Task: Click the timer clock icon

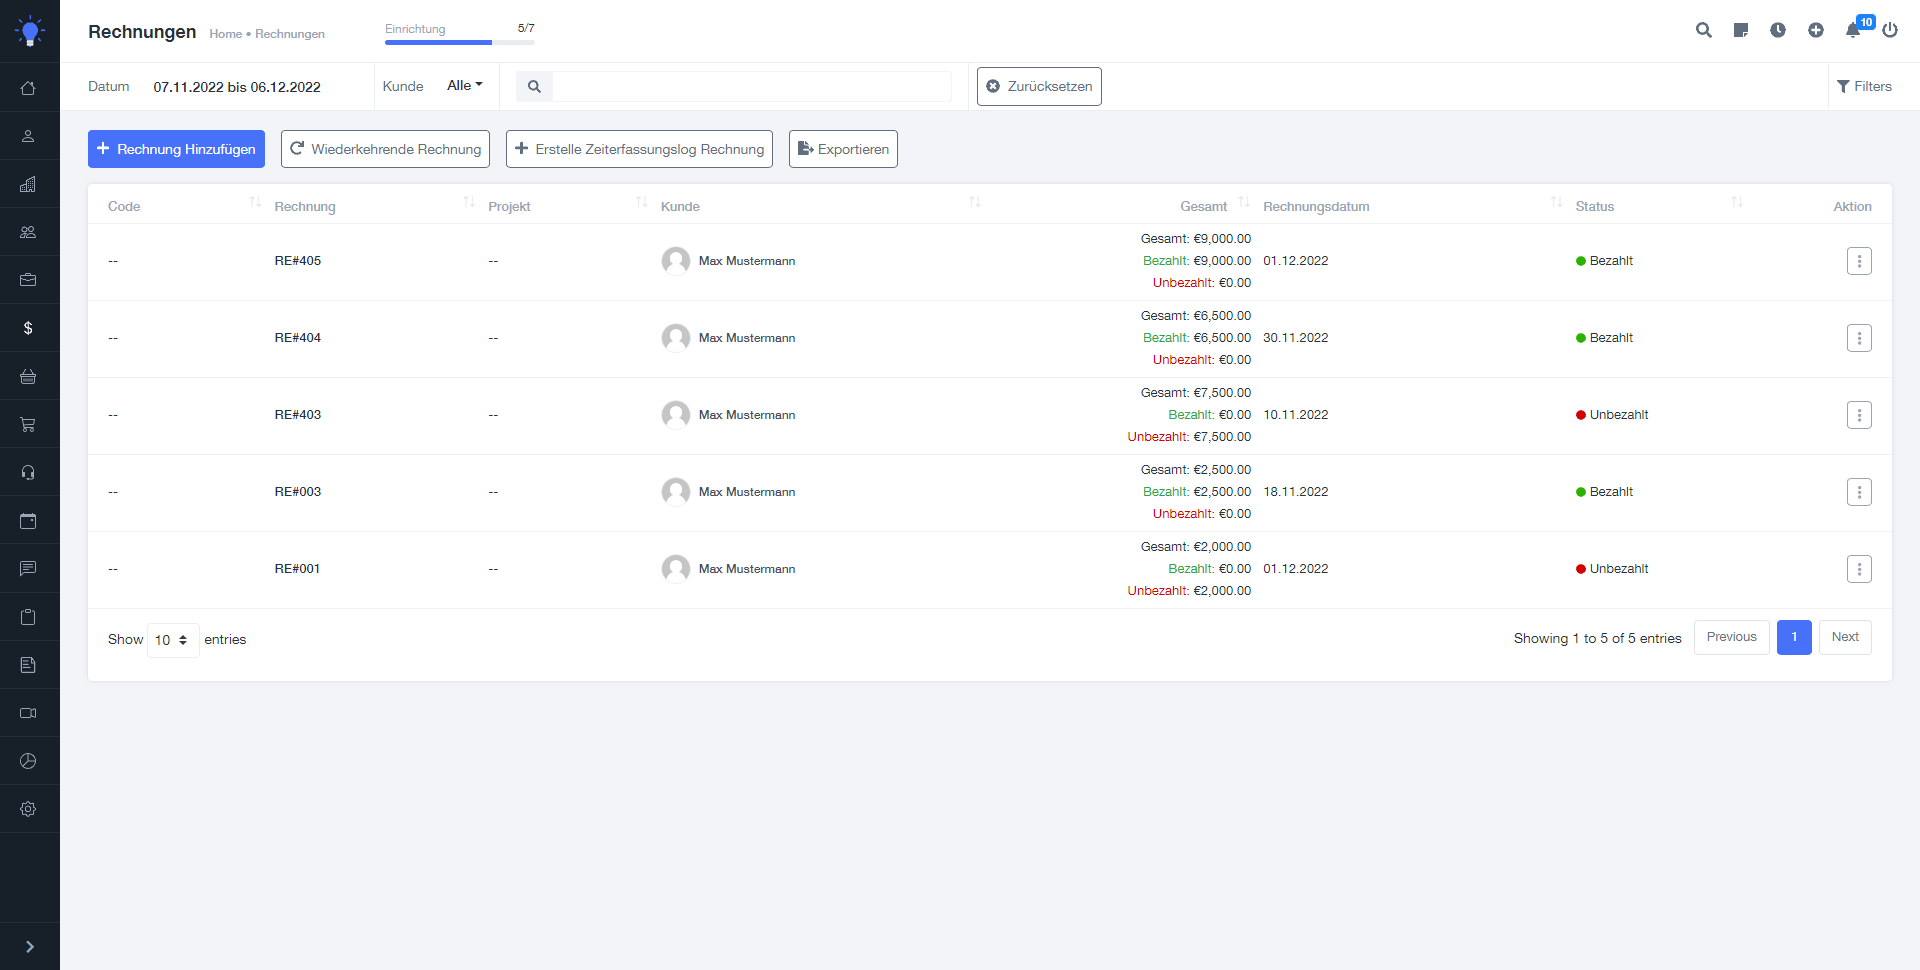Action: 1777,30
